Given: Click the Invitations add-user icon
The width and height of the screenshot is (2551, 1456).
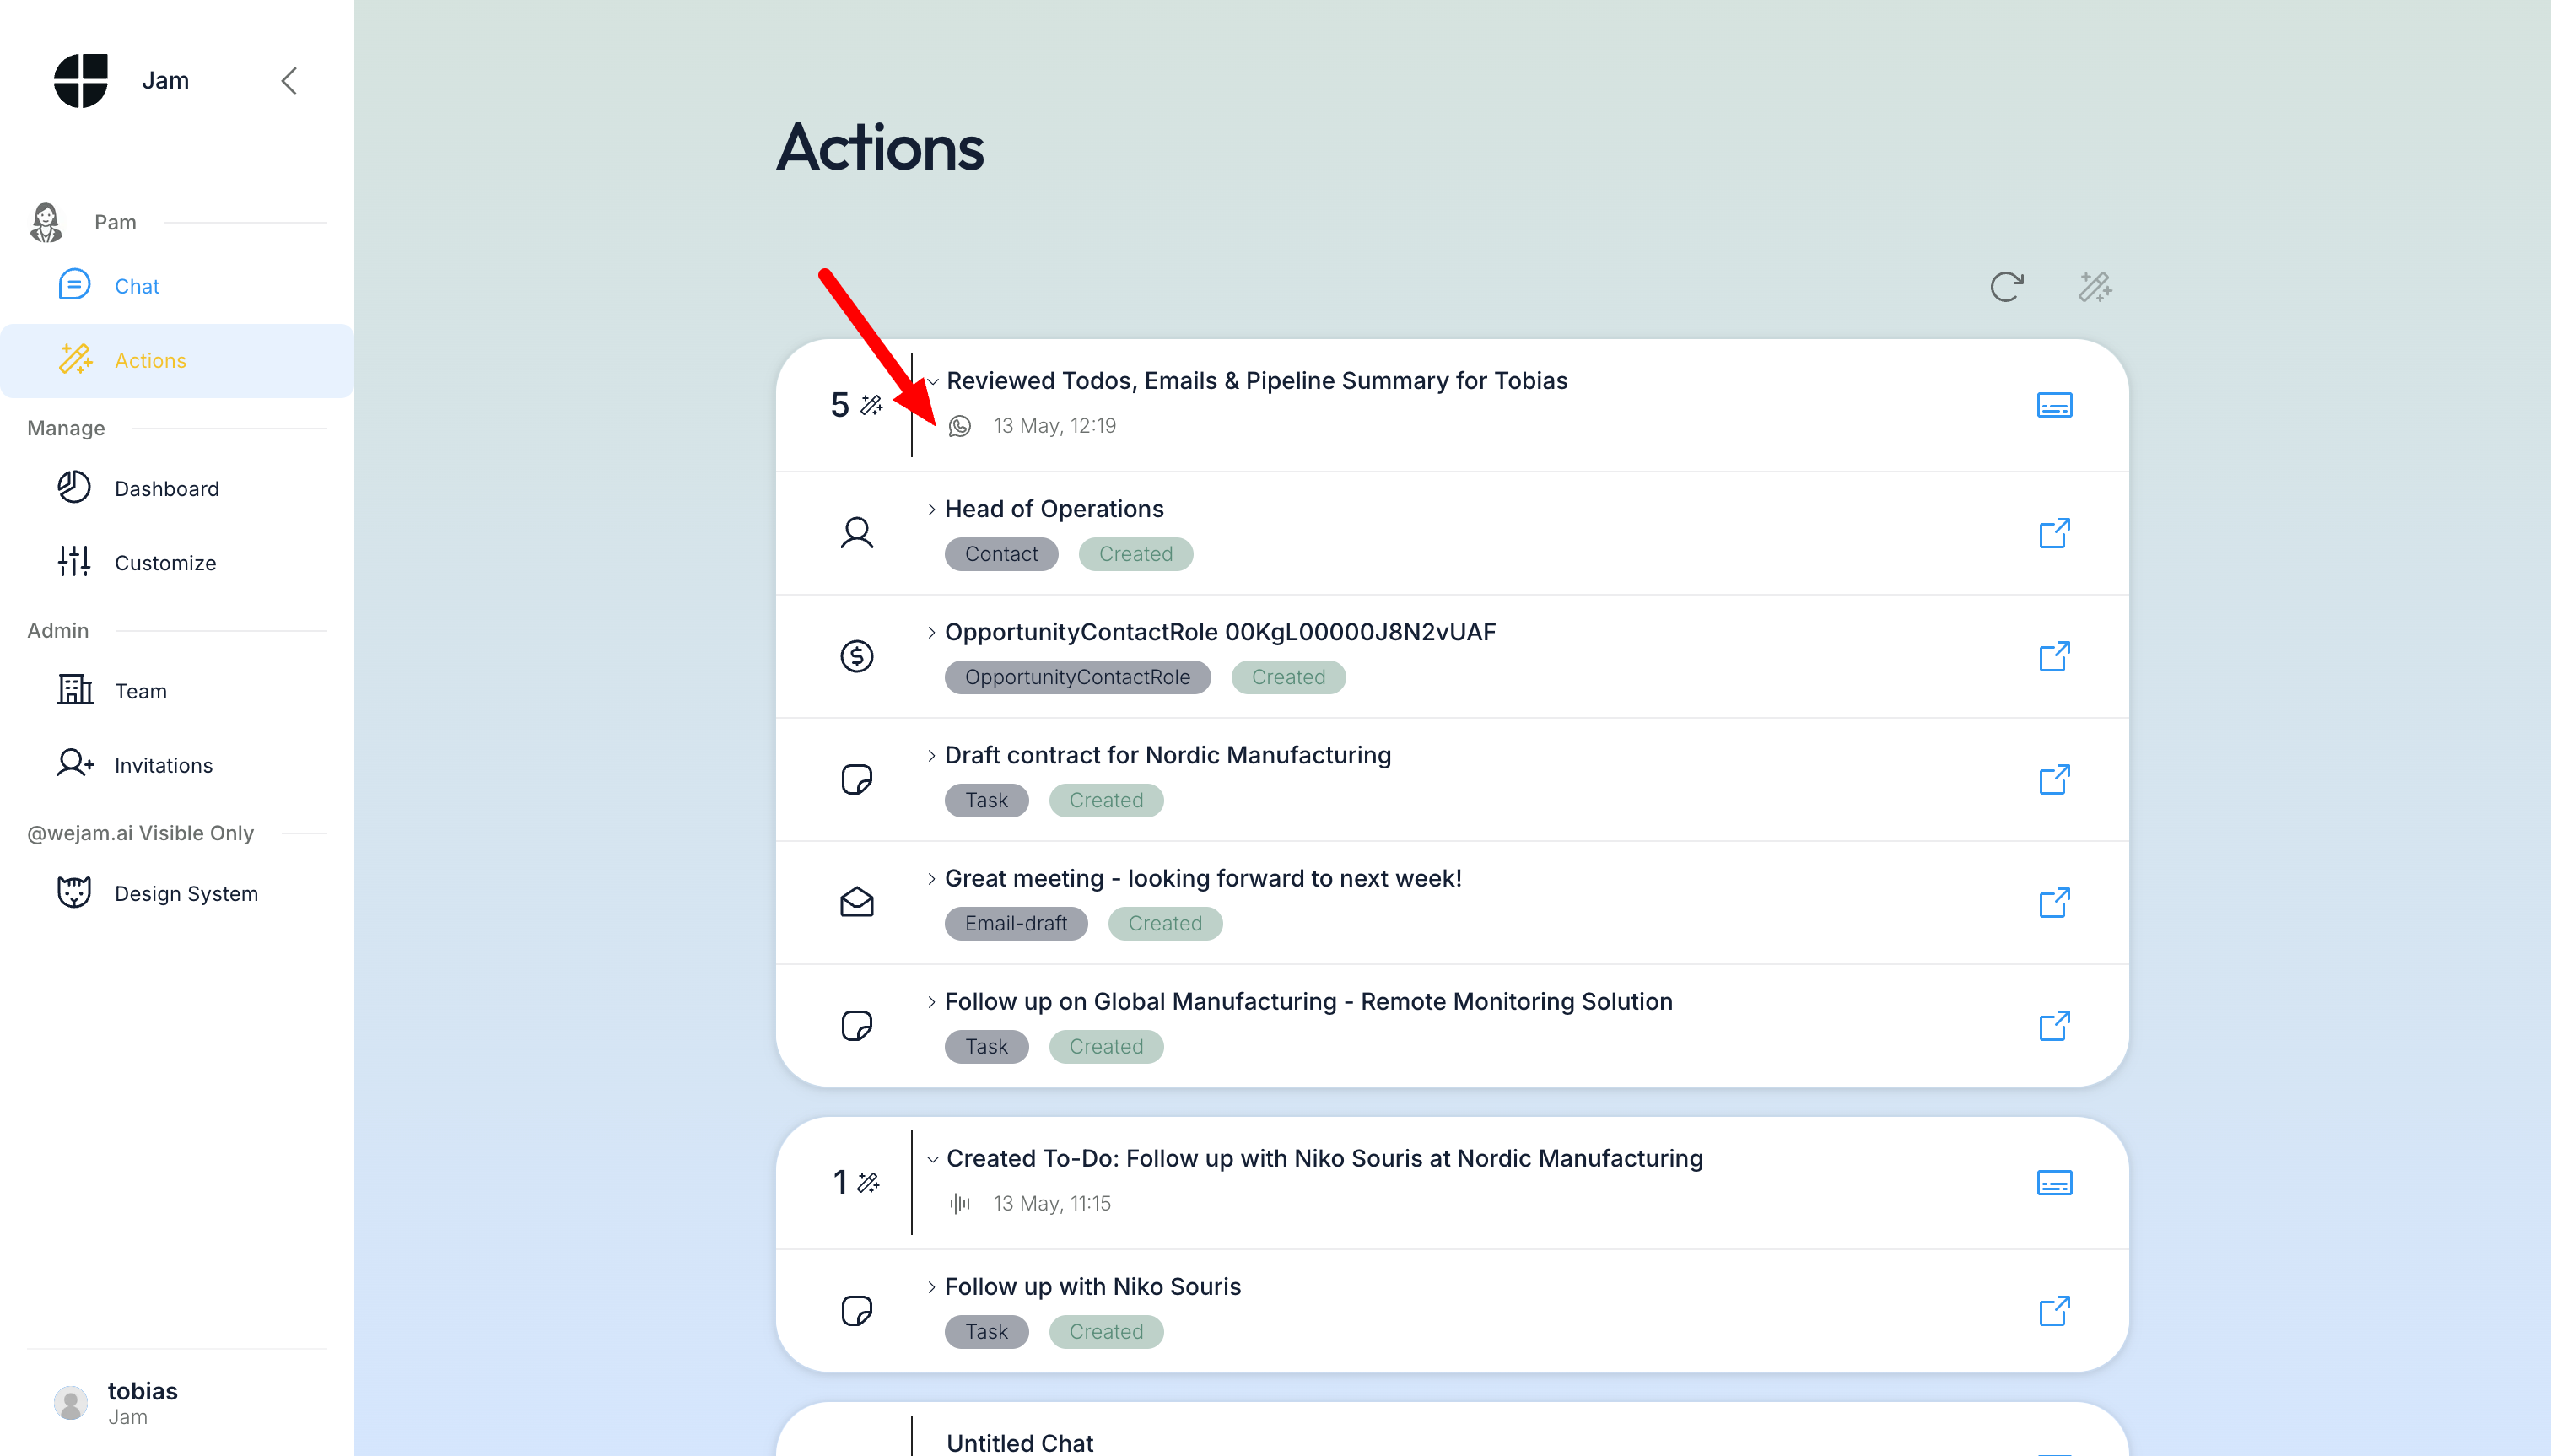Looking at the screenshot, I should pos(75,764).
